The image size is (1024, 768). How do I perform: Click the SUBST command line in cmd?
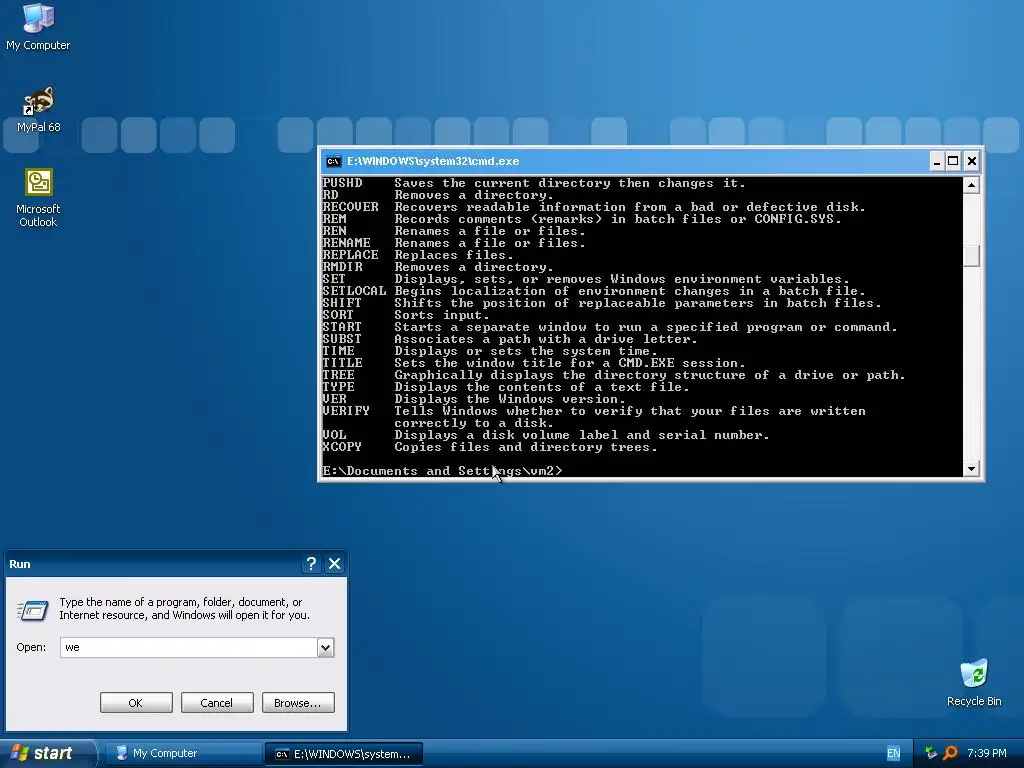[x=510, y=340]
